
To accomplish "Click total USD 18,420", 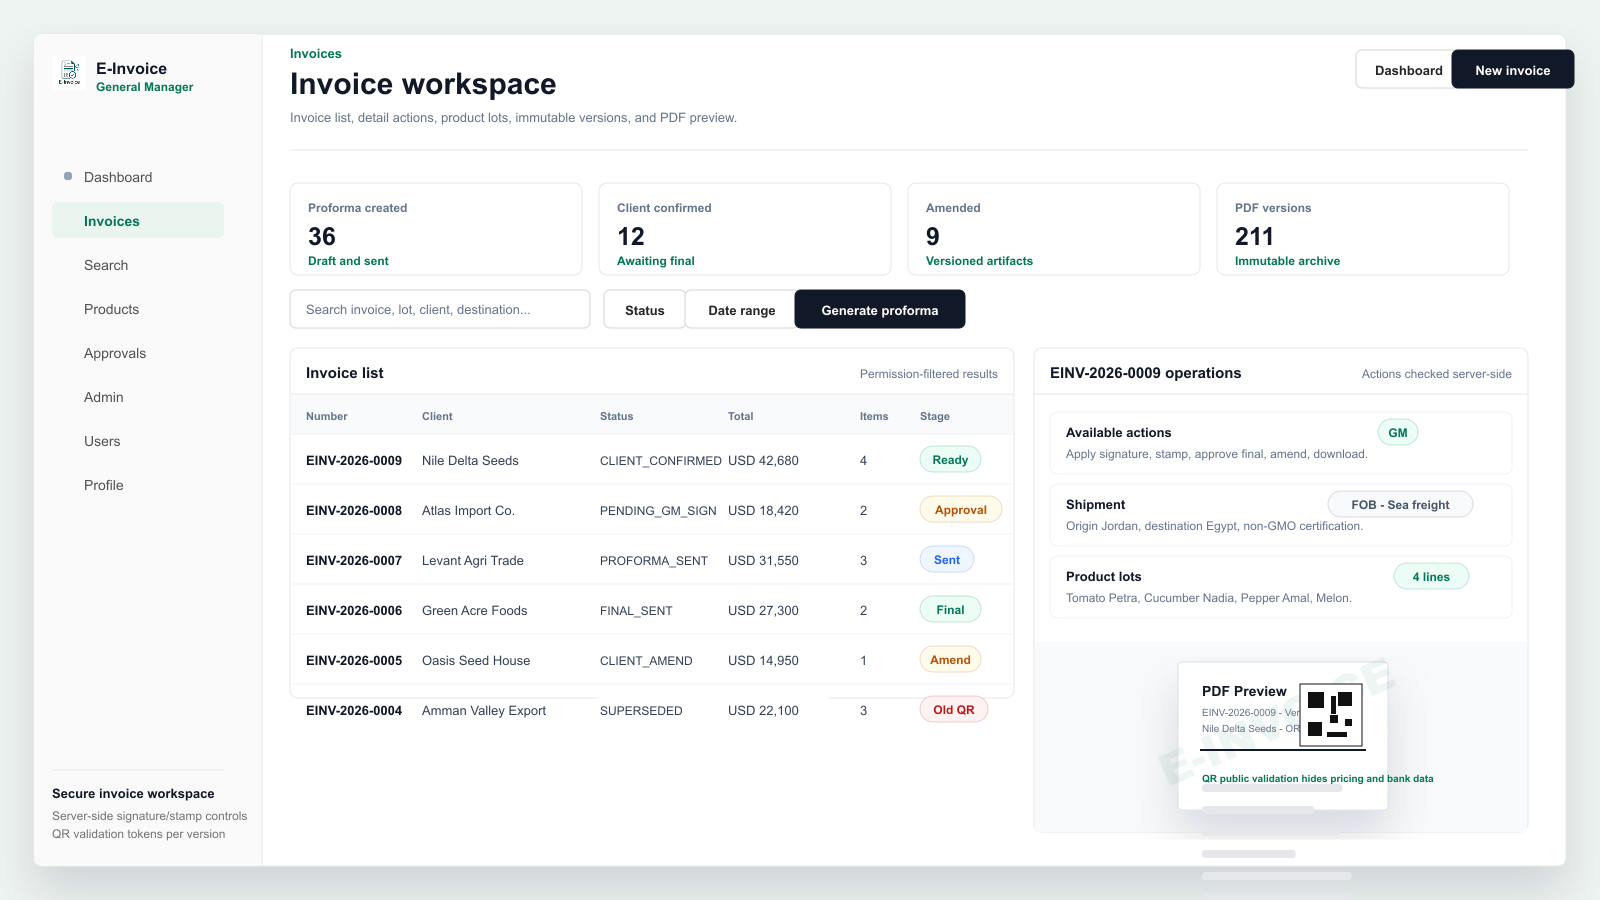I will tap(763, 511).
